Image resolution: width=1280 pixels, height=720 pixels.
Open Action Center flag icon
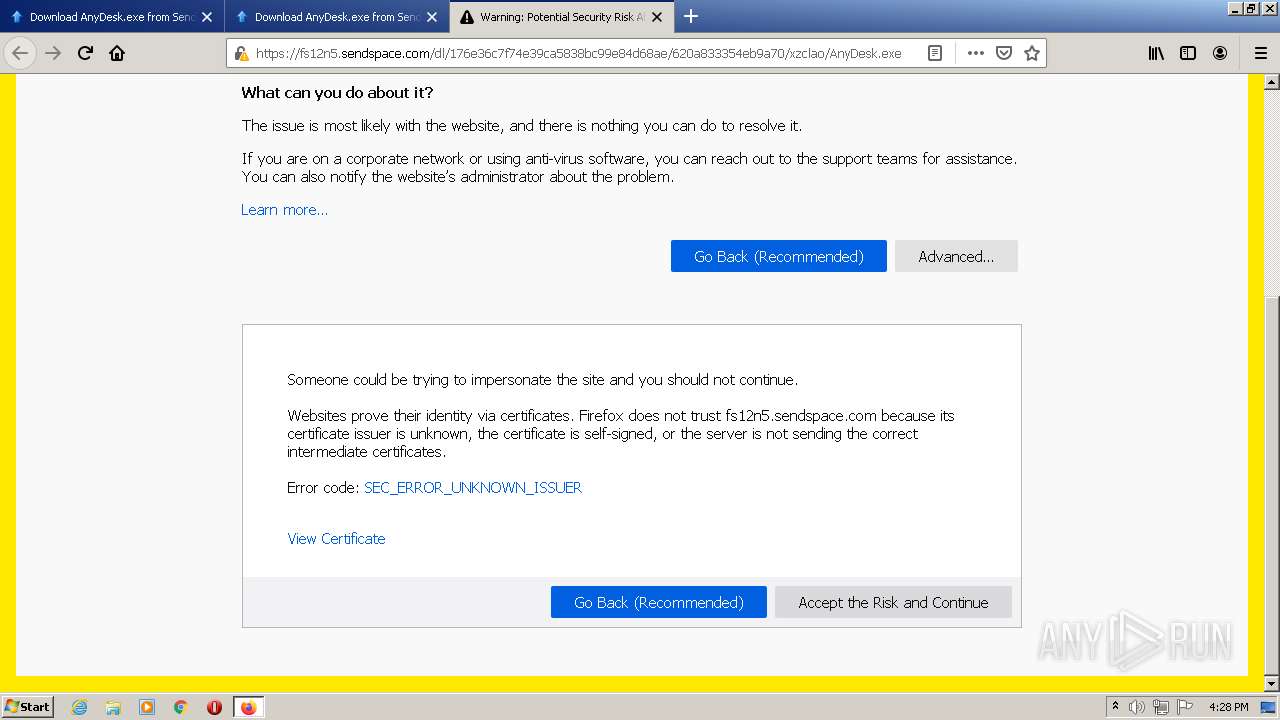(x=1185, y=707)
